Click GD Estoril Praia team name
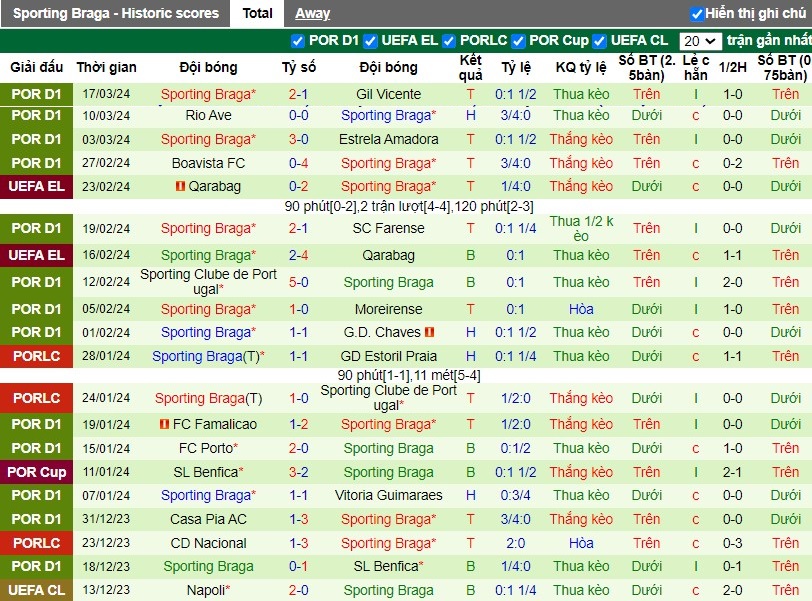 tap(388, 356)
